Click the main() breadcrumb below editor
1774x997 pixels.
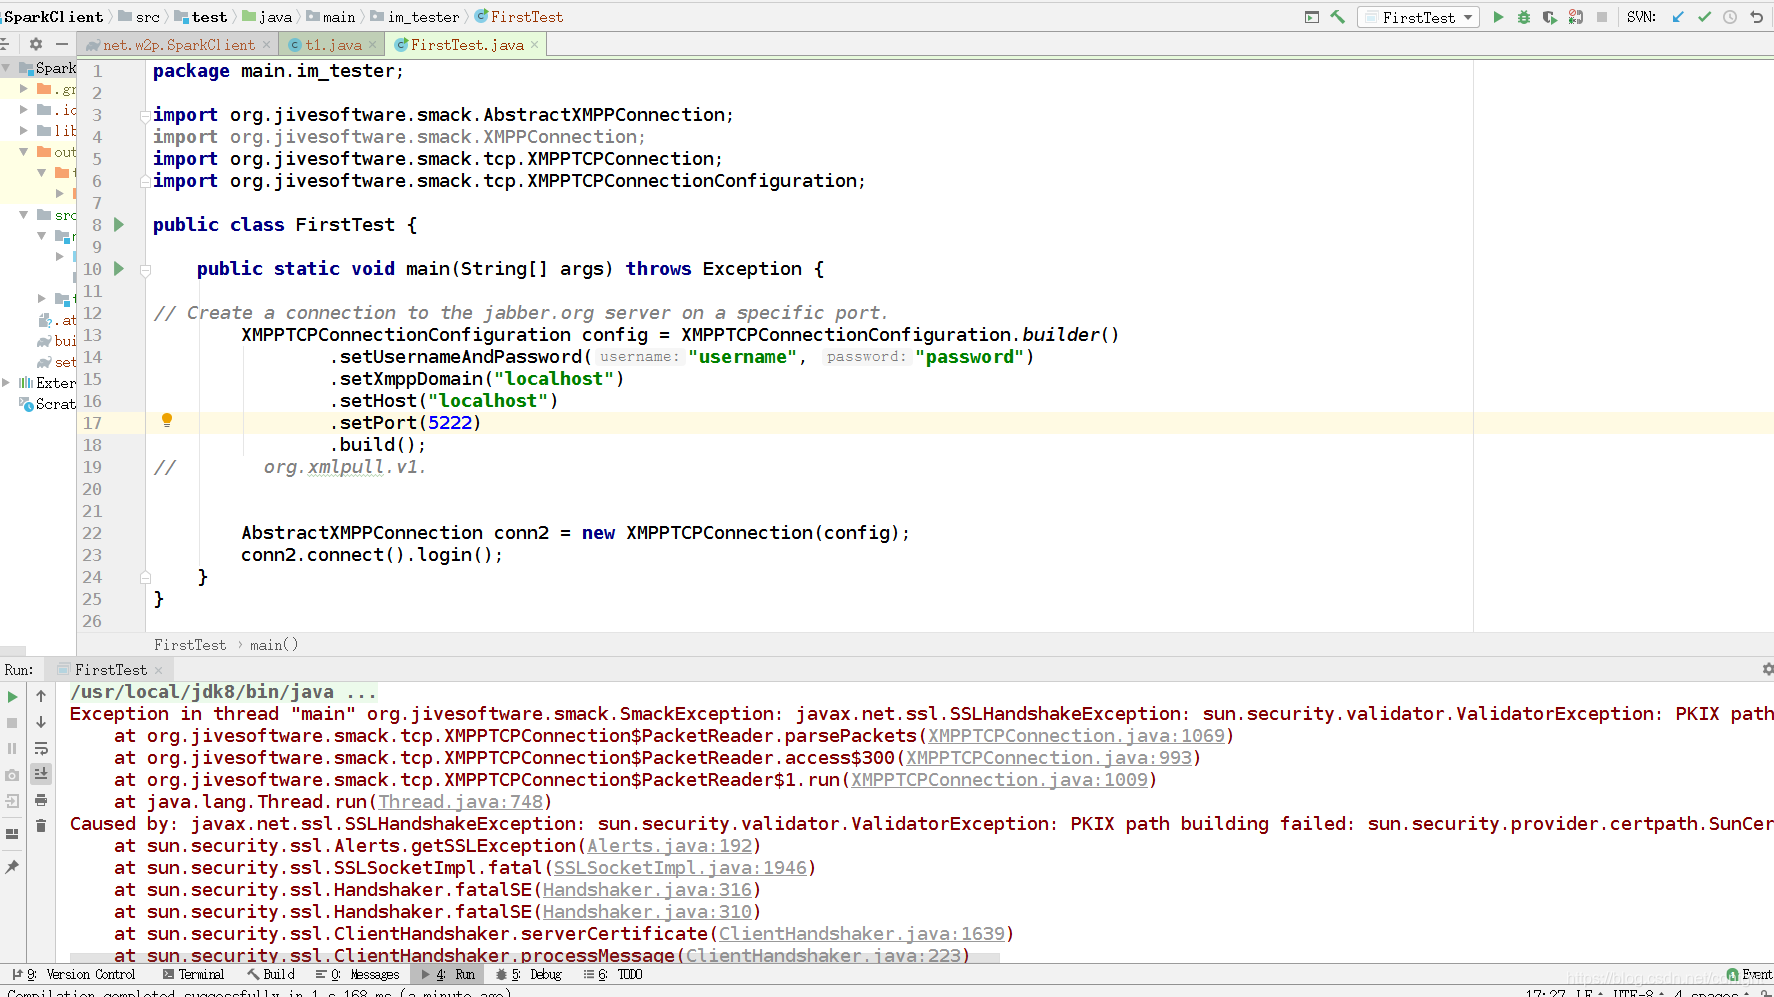(274, 645)
